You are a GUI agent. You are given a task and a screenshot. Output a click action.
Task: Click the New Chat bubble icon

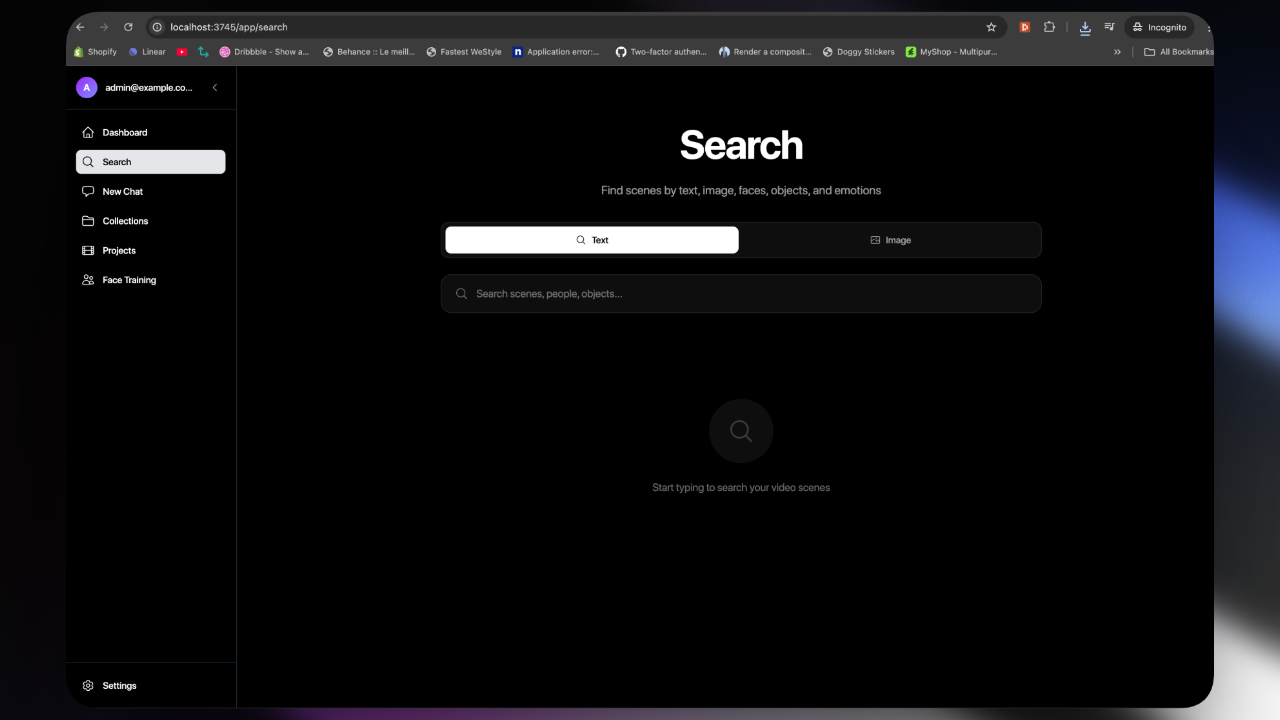(88, 191)
